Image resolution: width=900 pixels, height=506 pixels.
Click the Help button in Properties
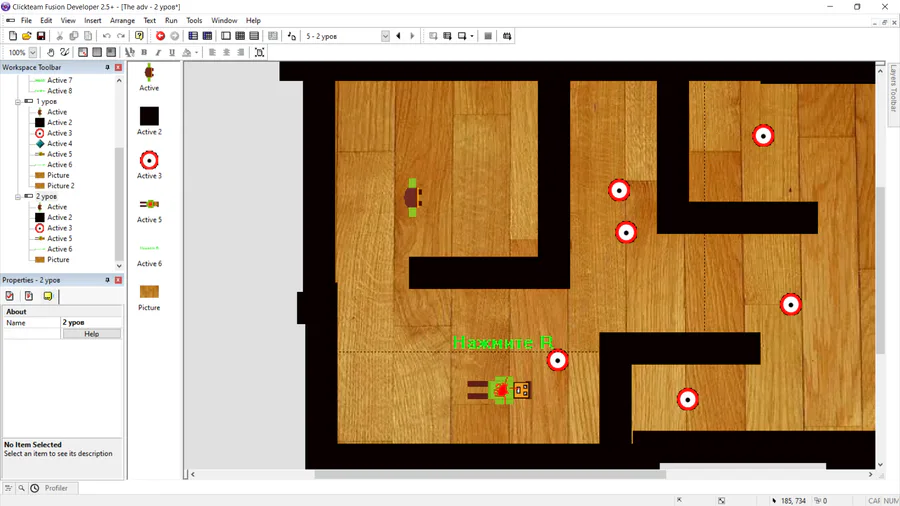(x=91, y=334)
